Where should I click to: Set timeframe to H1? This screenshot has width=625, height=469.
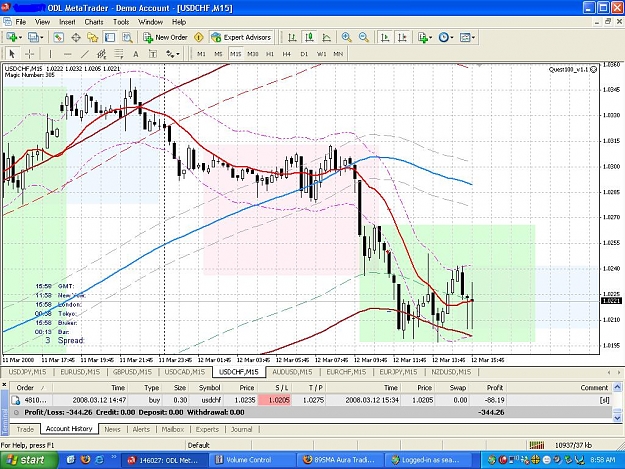(270, 54)
